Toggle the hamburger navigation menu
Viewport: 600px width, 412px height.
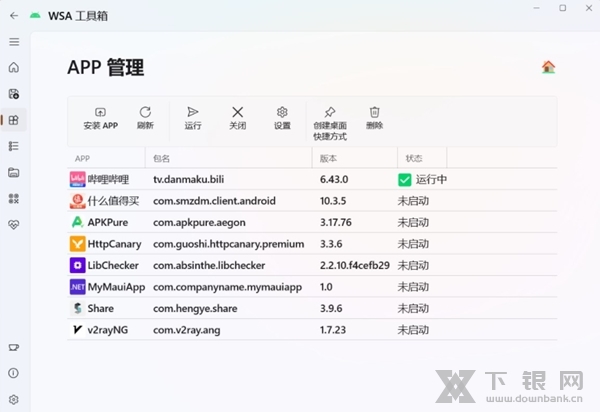(x=14, y=42)
